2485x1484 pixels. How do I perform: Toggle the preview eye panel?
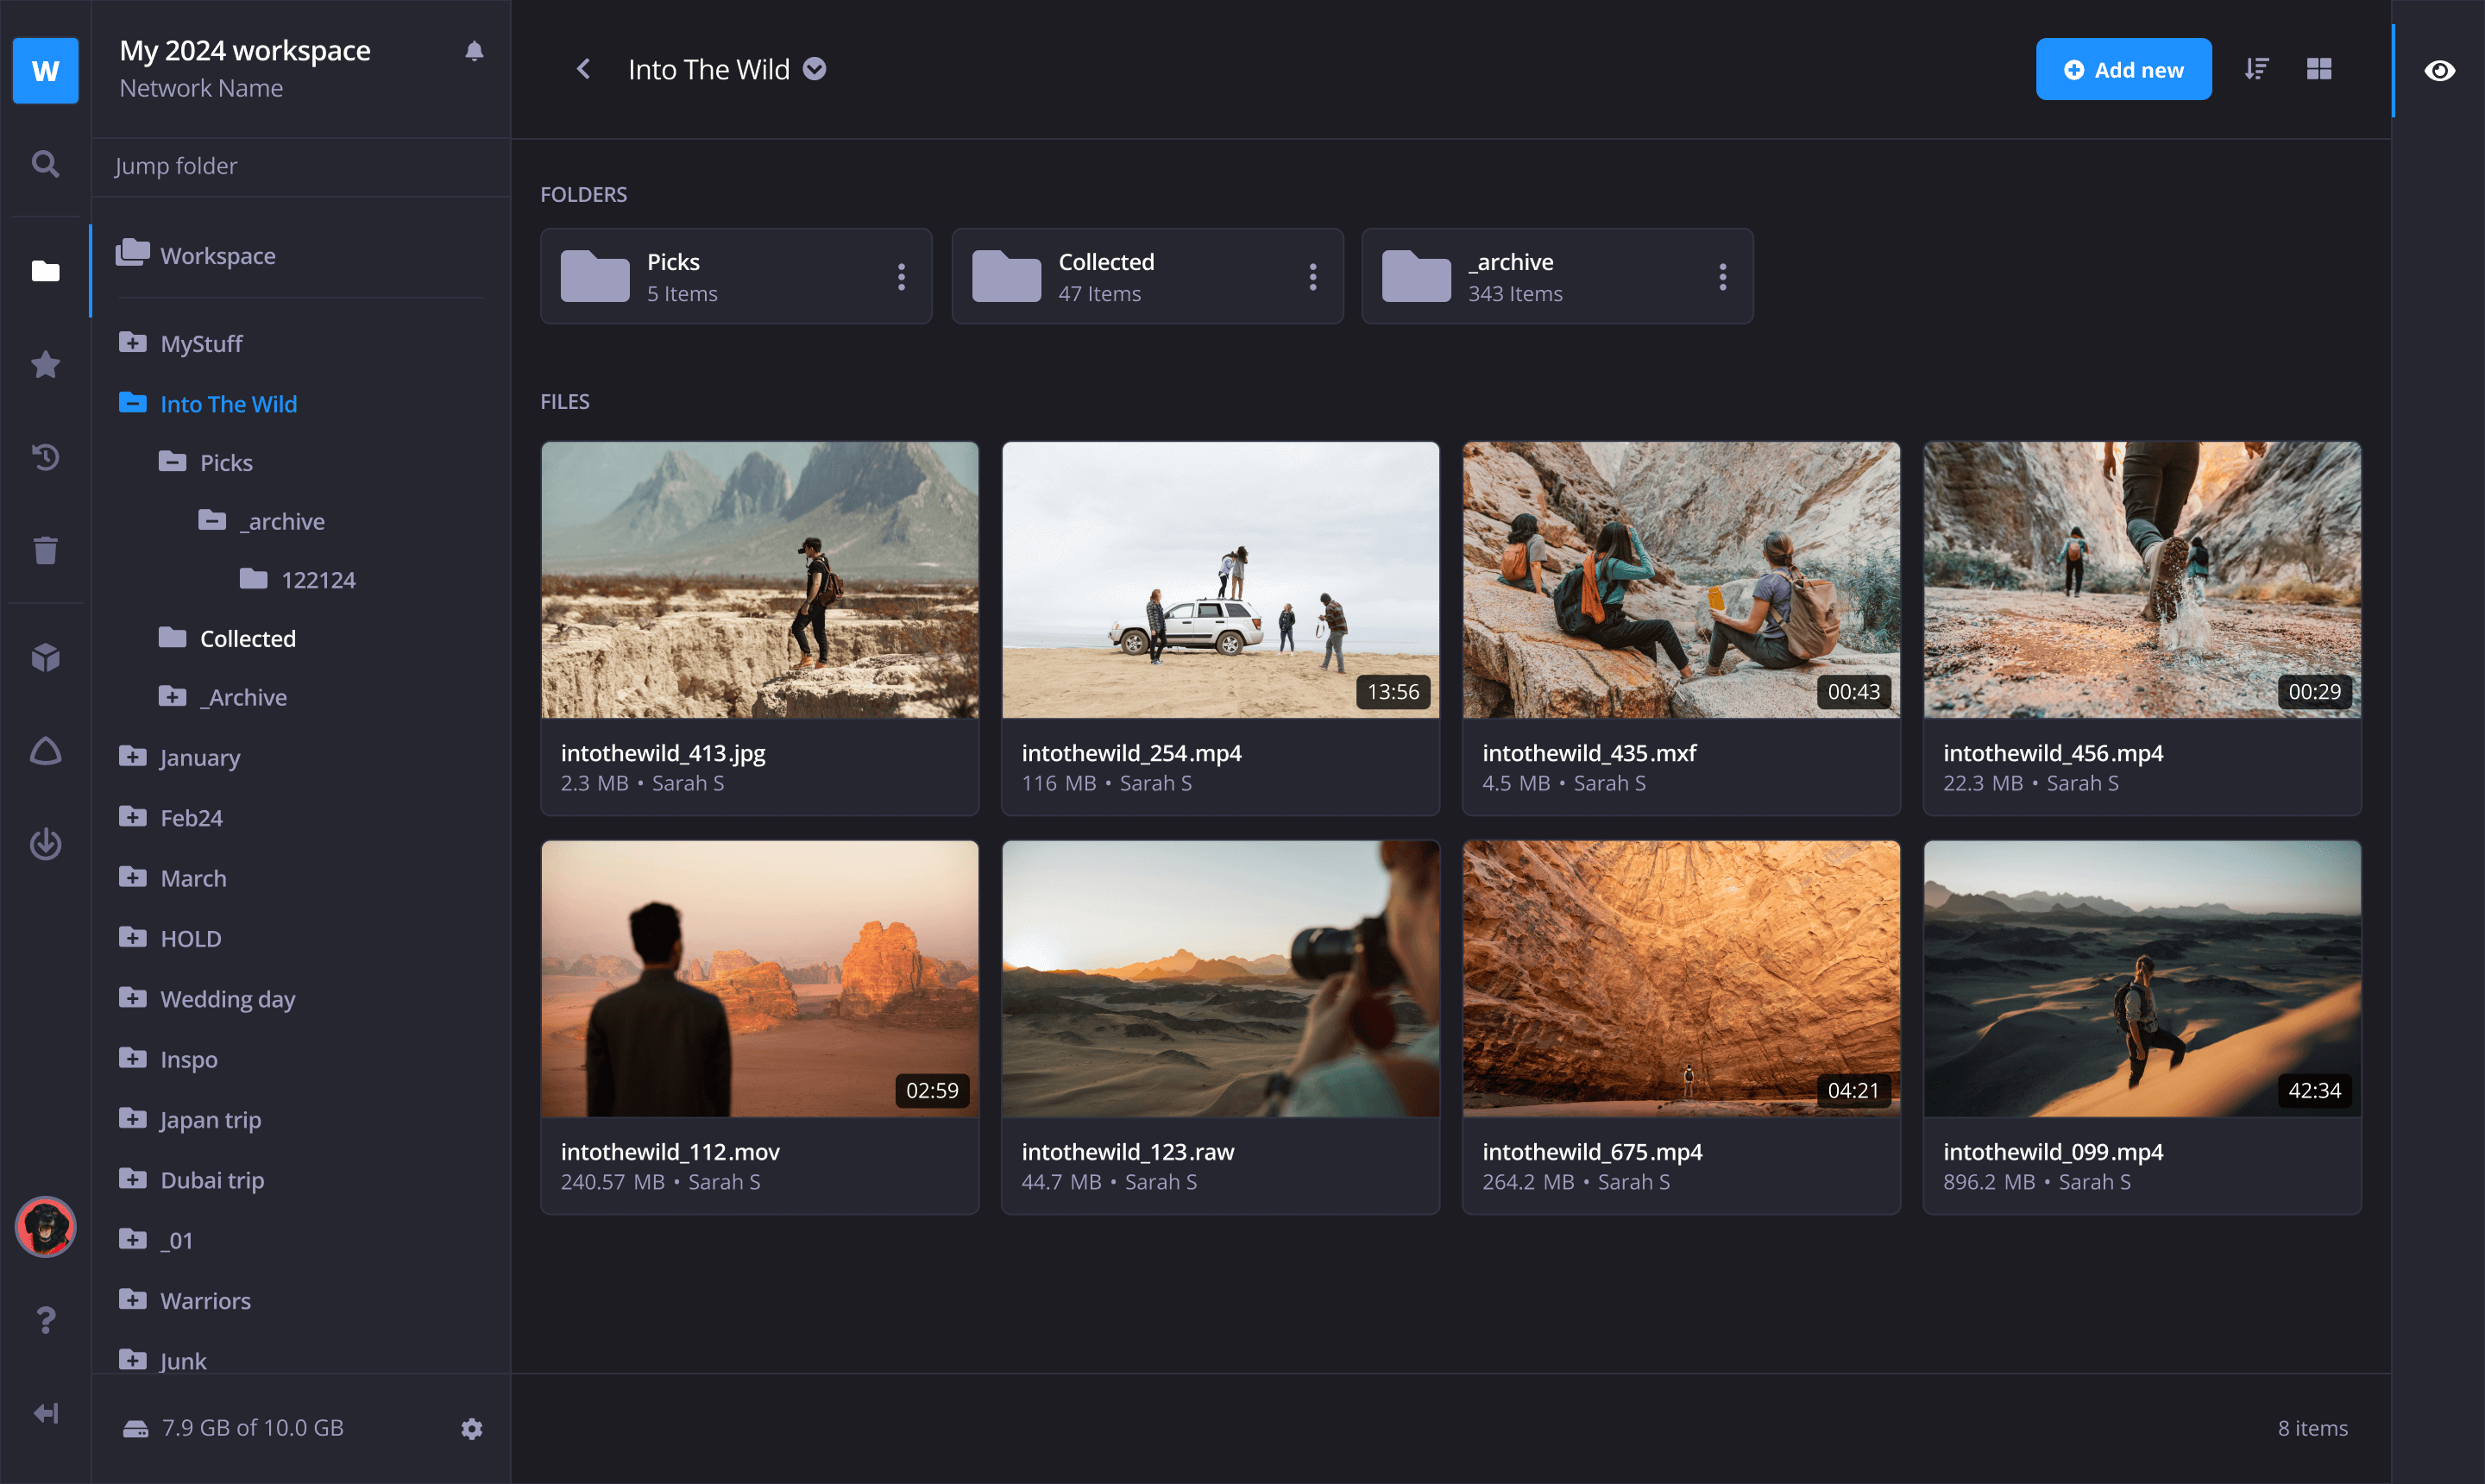2440,69
